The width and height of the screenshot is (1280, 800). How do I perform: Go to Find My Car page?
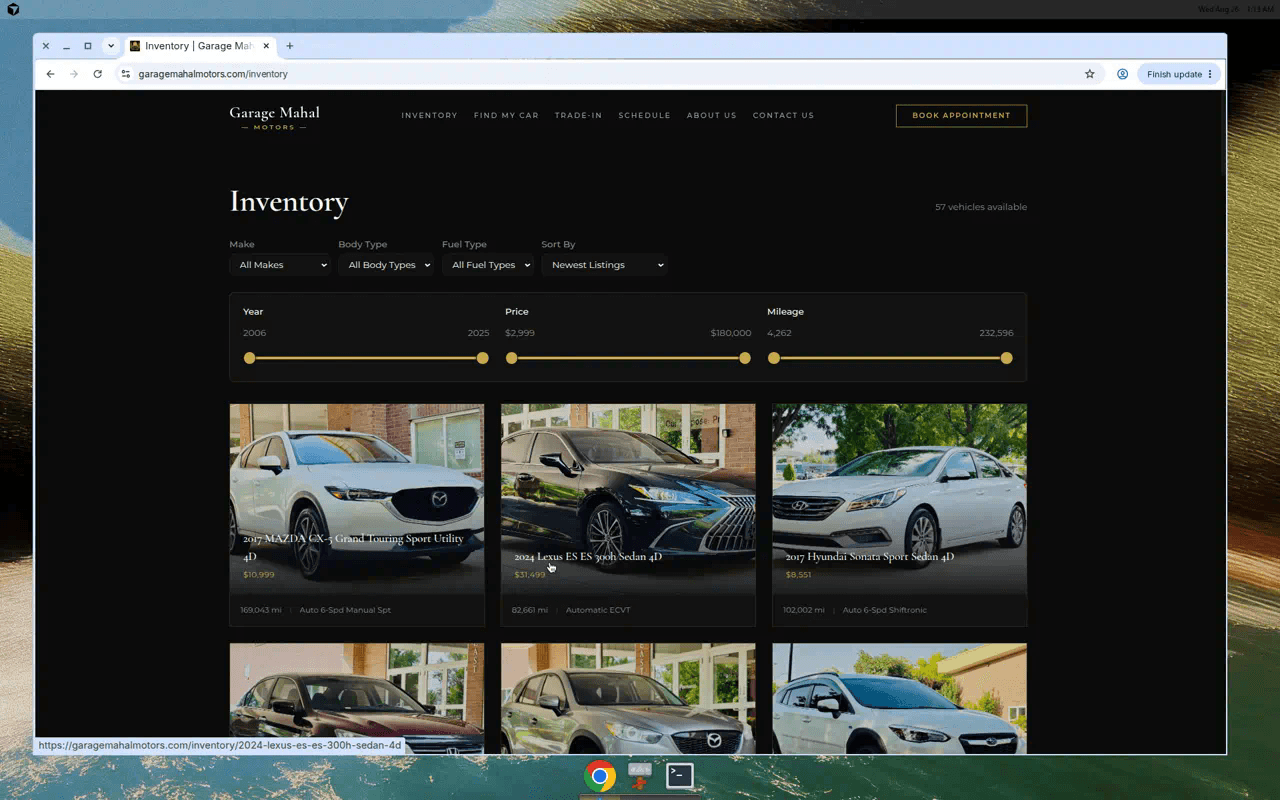[x=506, y=116]
